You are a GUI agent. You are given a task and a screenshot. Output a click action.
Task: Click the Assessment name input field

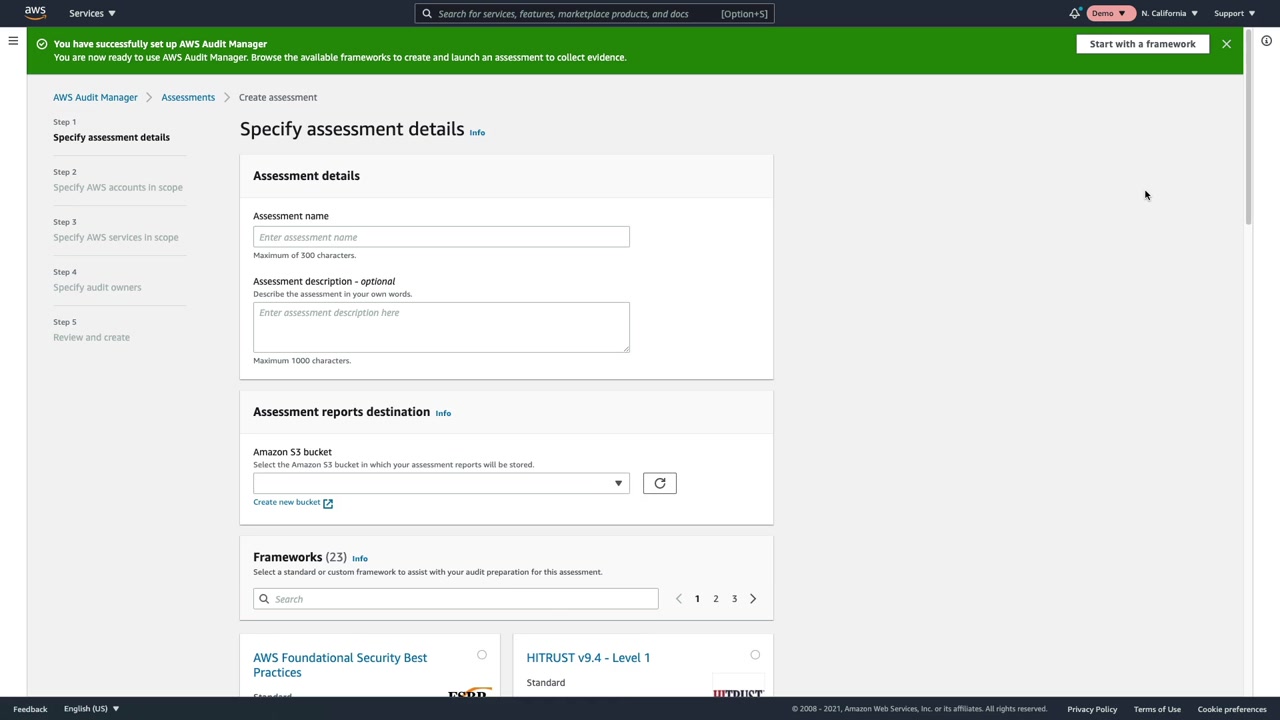(441, 237)
